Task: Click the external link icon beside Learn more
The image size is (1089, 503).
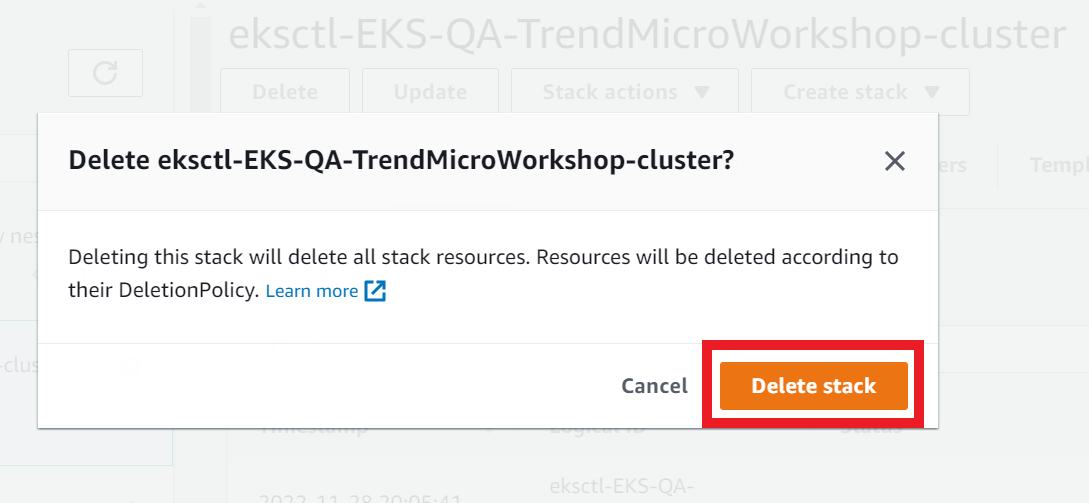Action: coord(375,291)
